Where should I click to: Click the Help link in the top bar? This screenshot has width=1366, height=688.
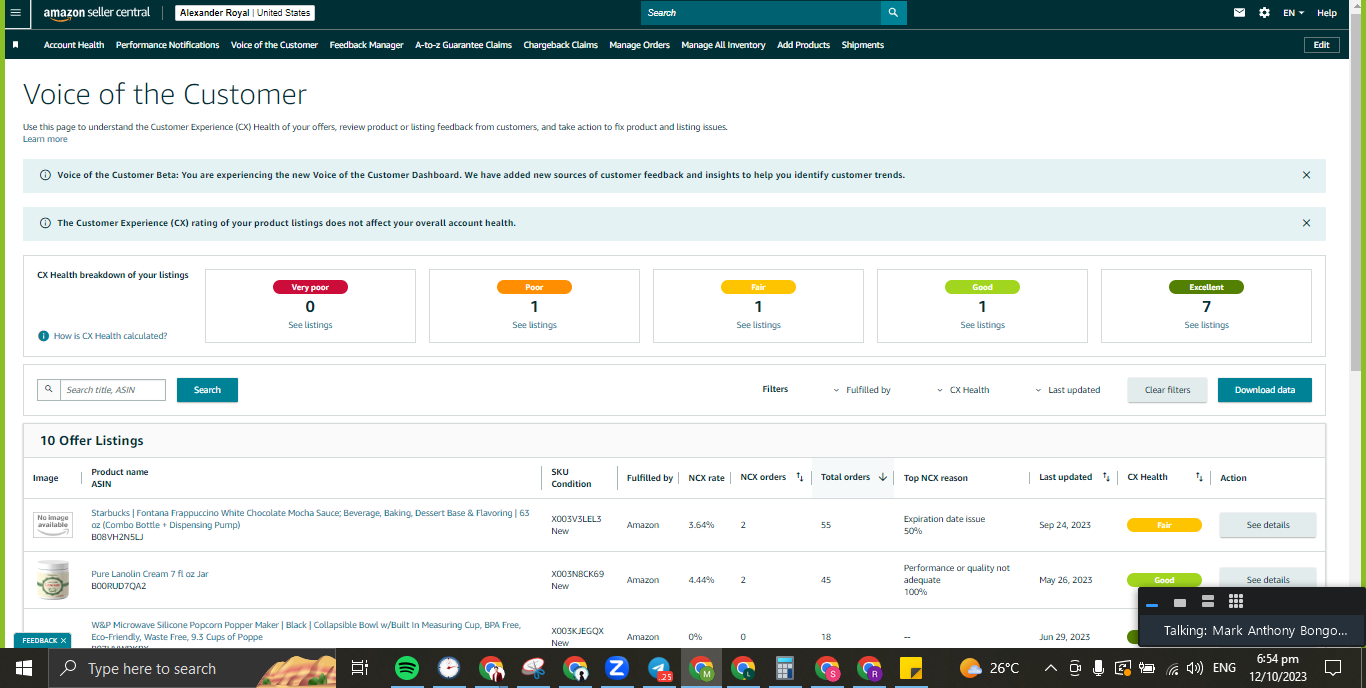[1326, 13]
